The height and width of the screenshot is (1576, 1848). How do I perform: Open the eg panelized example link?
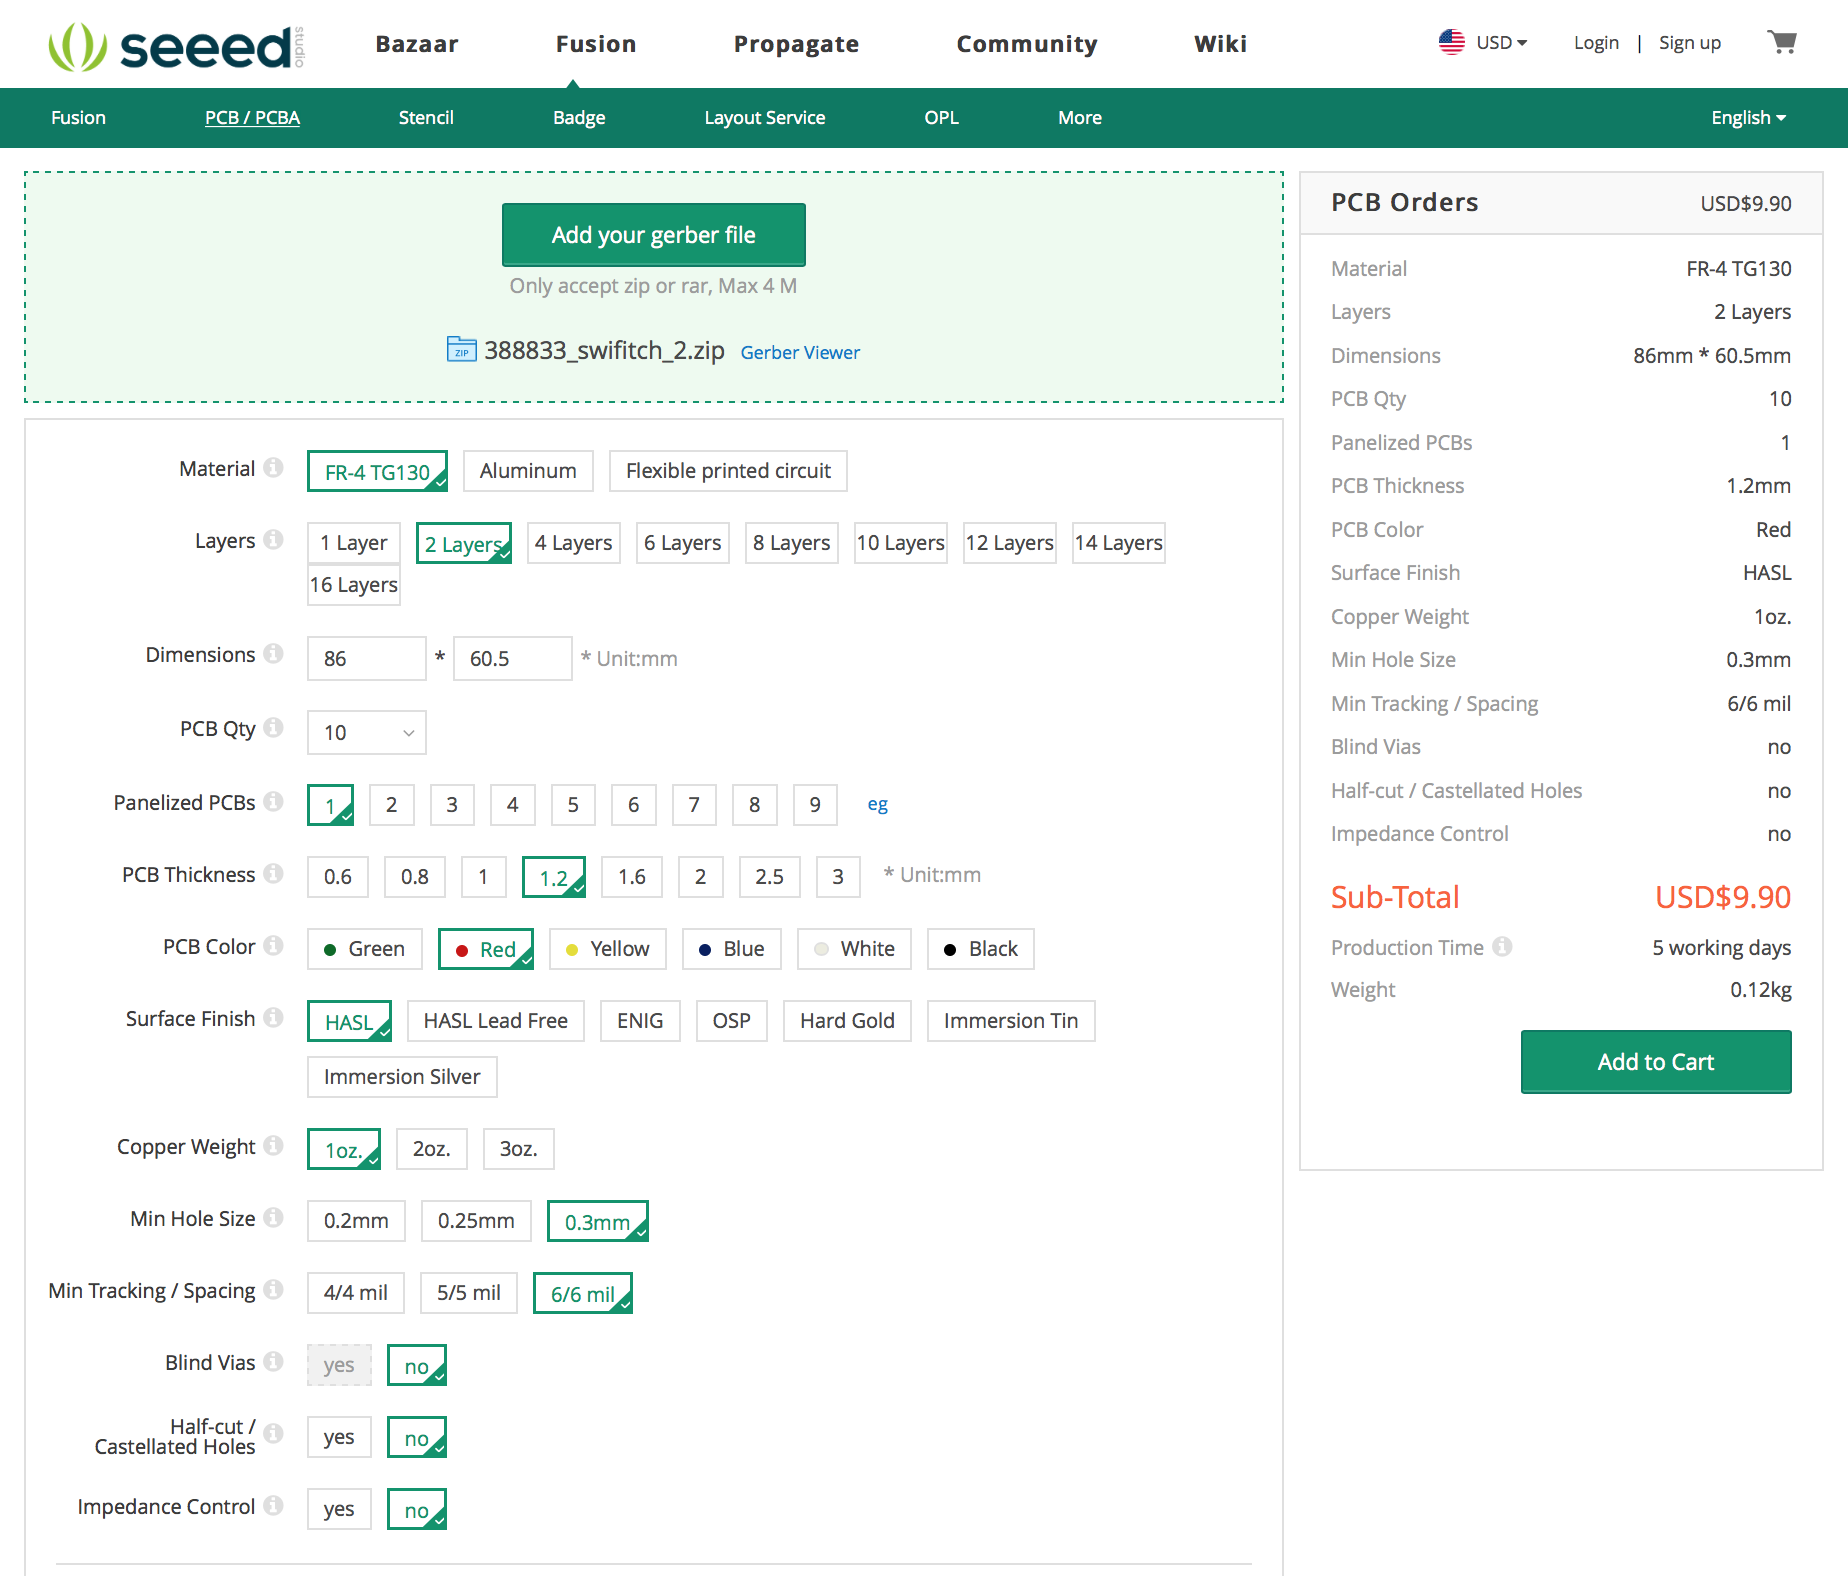877,805
